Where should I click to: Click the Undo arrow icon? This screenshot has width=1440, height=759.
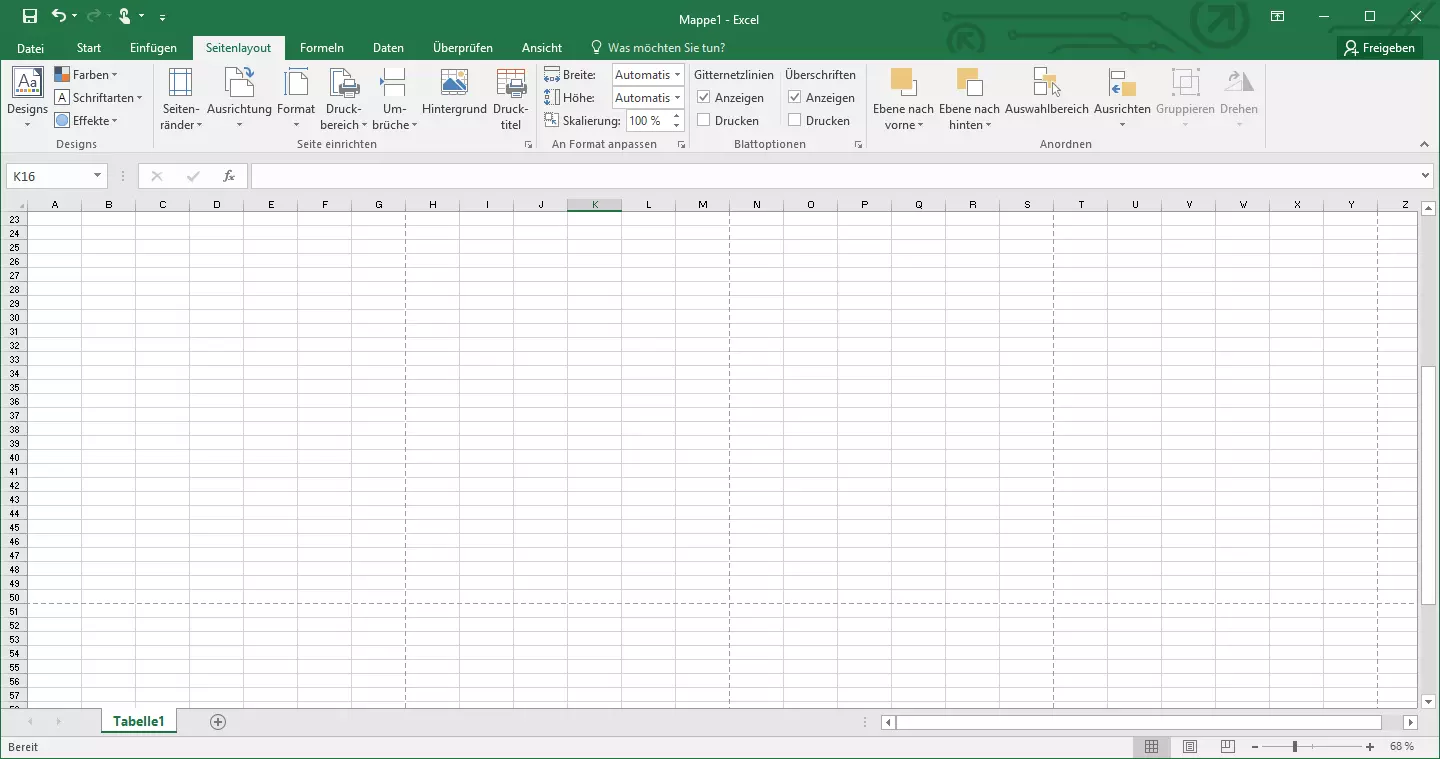click(58, 16)
